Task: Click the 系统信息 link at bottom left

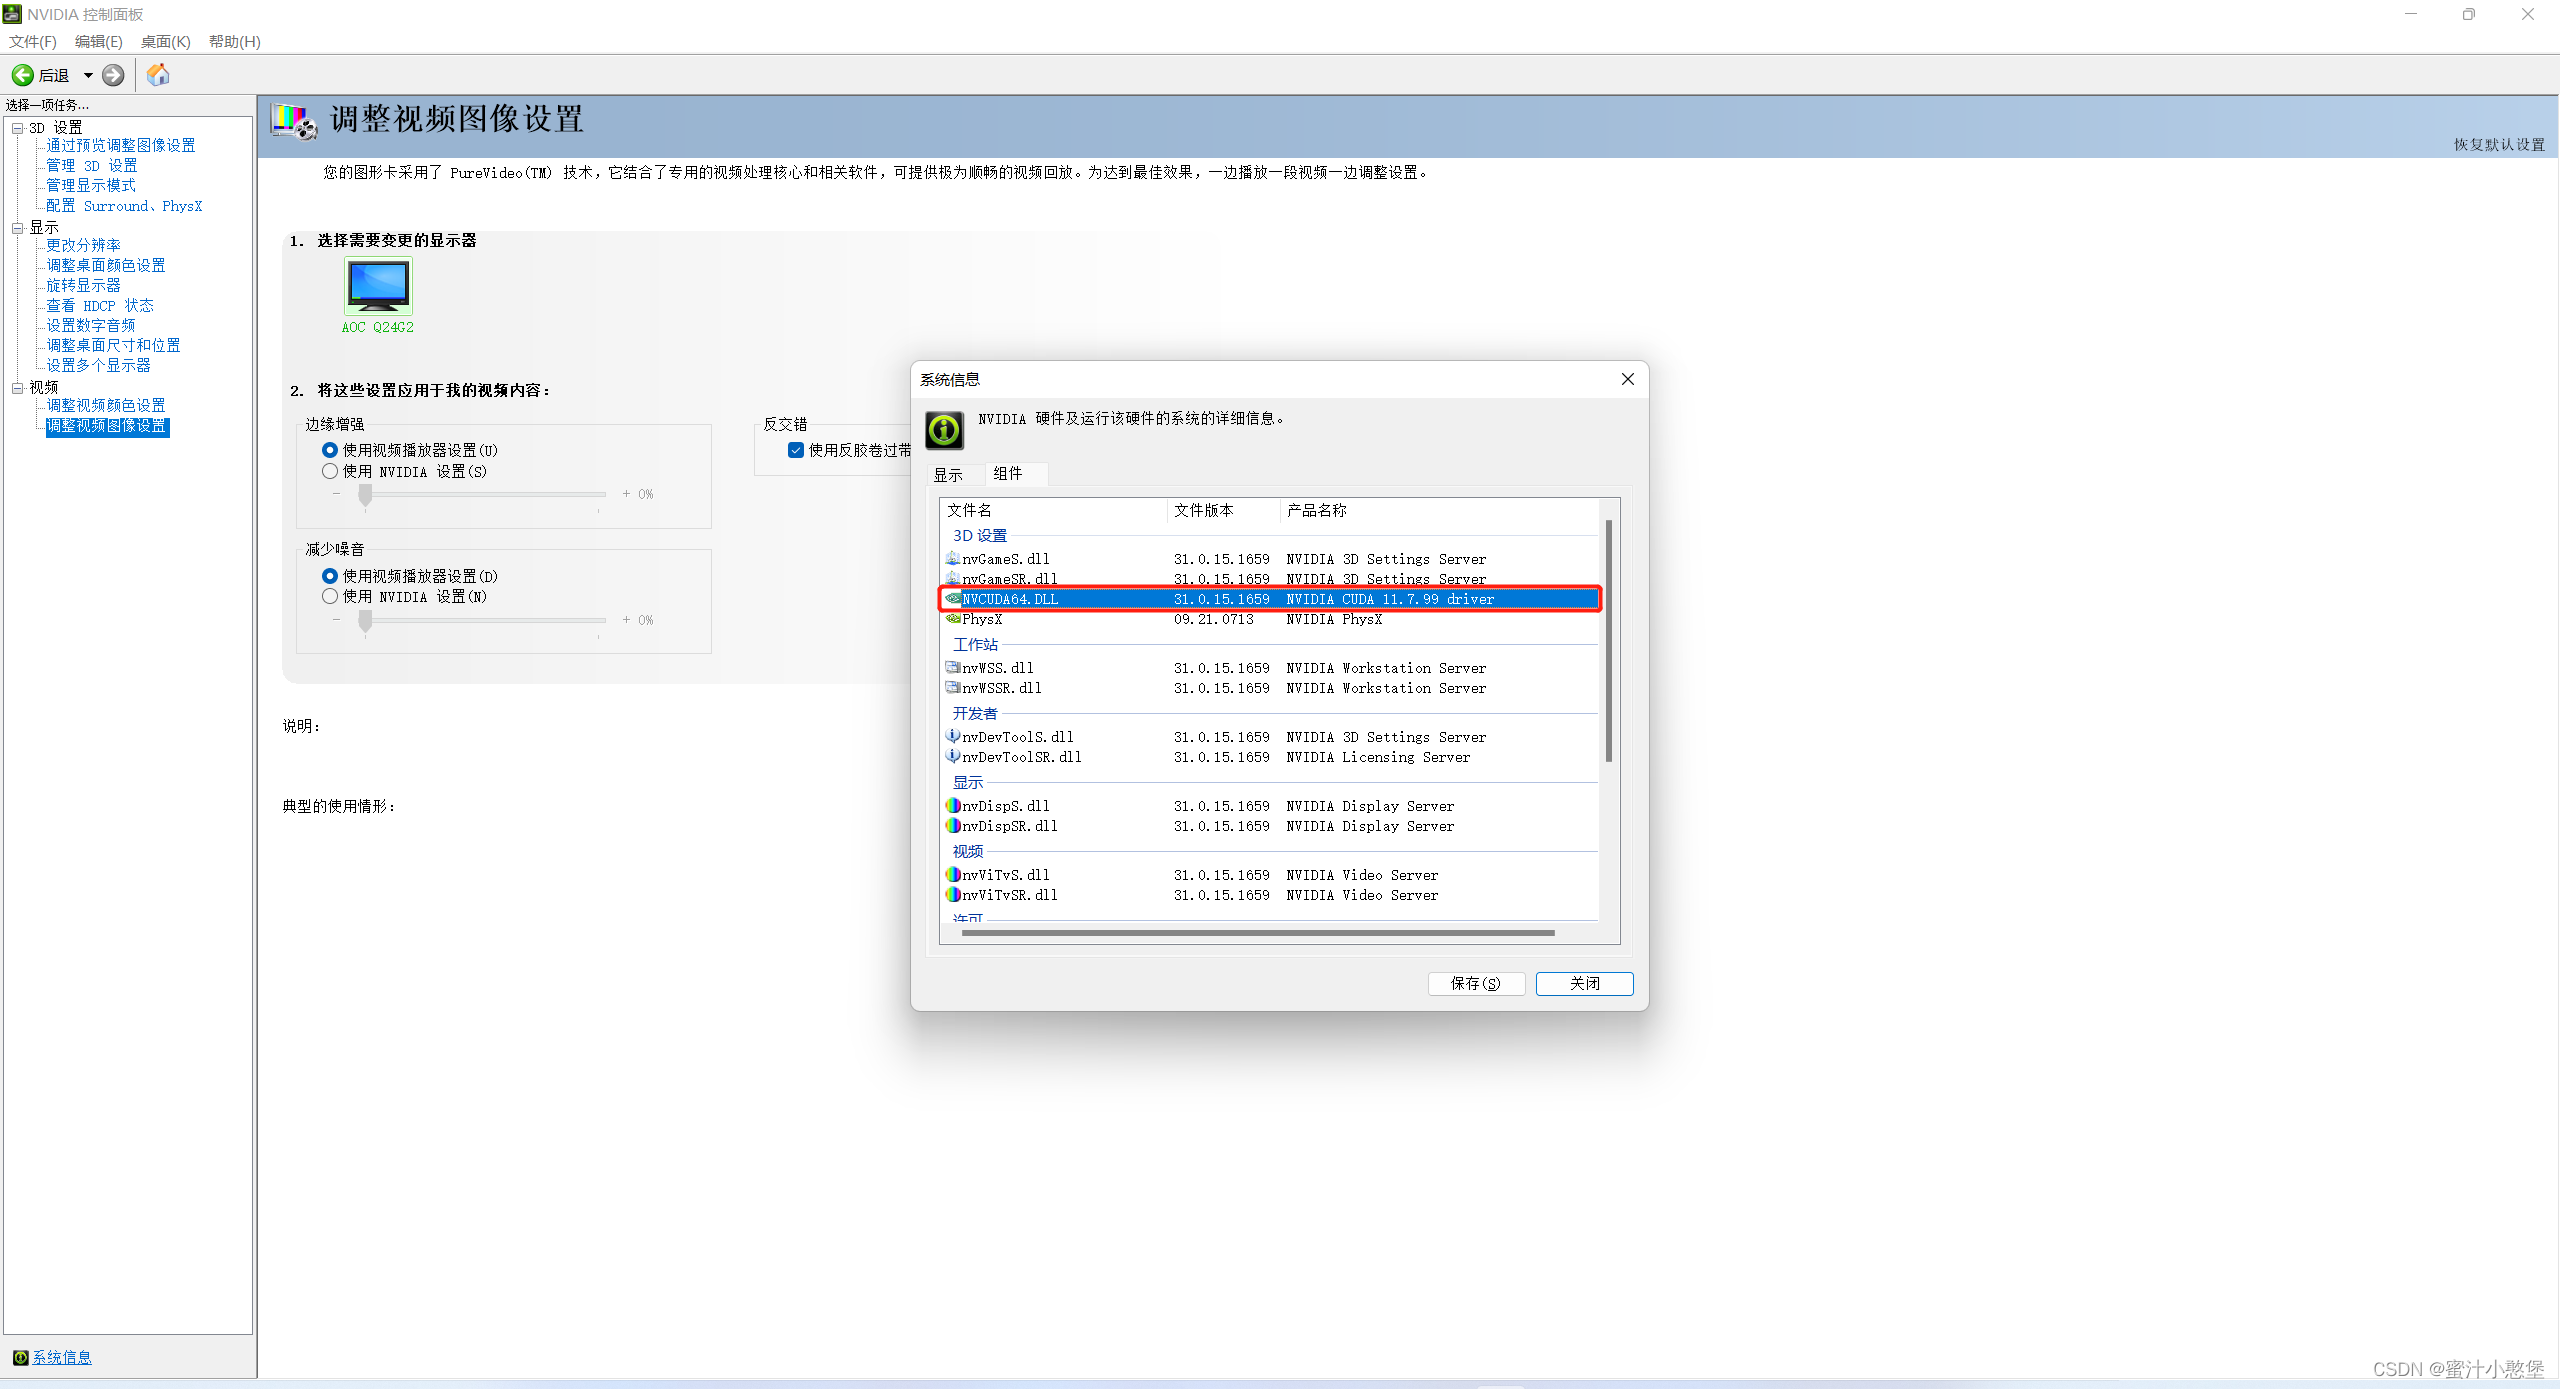Action: click(62, 1357)
